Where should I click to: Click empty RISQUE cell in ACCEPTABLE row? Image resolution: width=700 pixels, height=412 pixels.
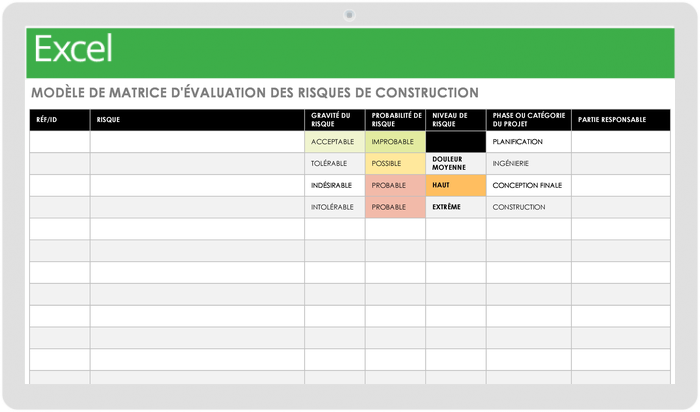coord(197,141)
